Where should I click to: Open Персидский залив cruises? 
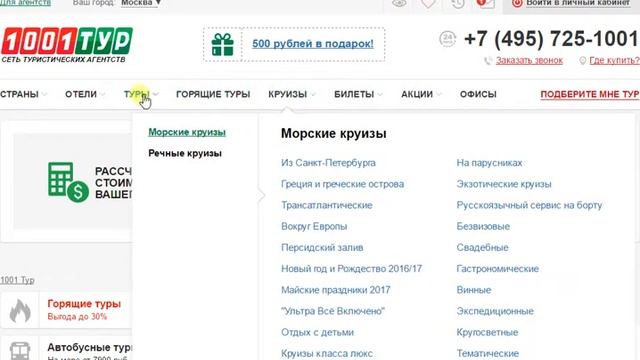[322, 248]
